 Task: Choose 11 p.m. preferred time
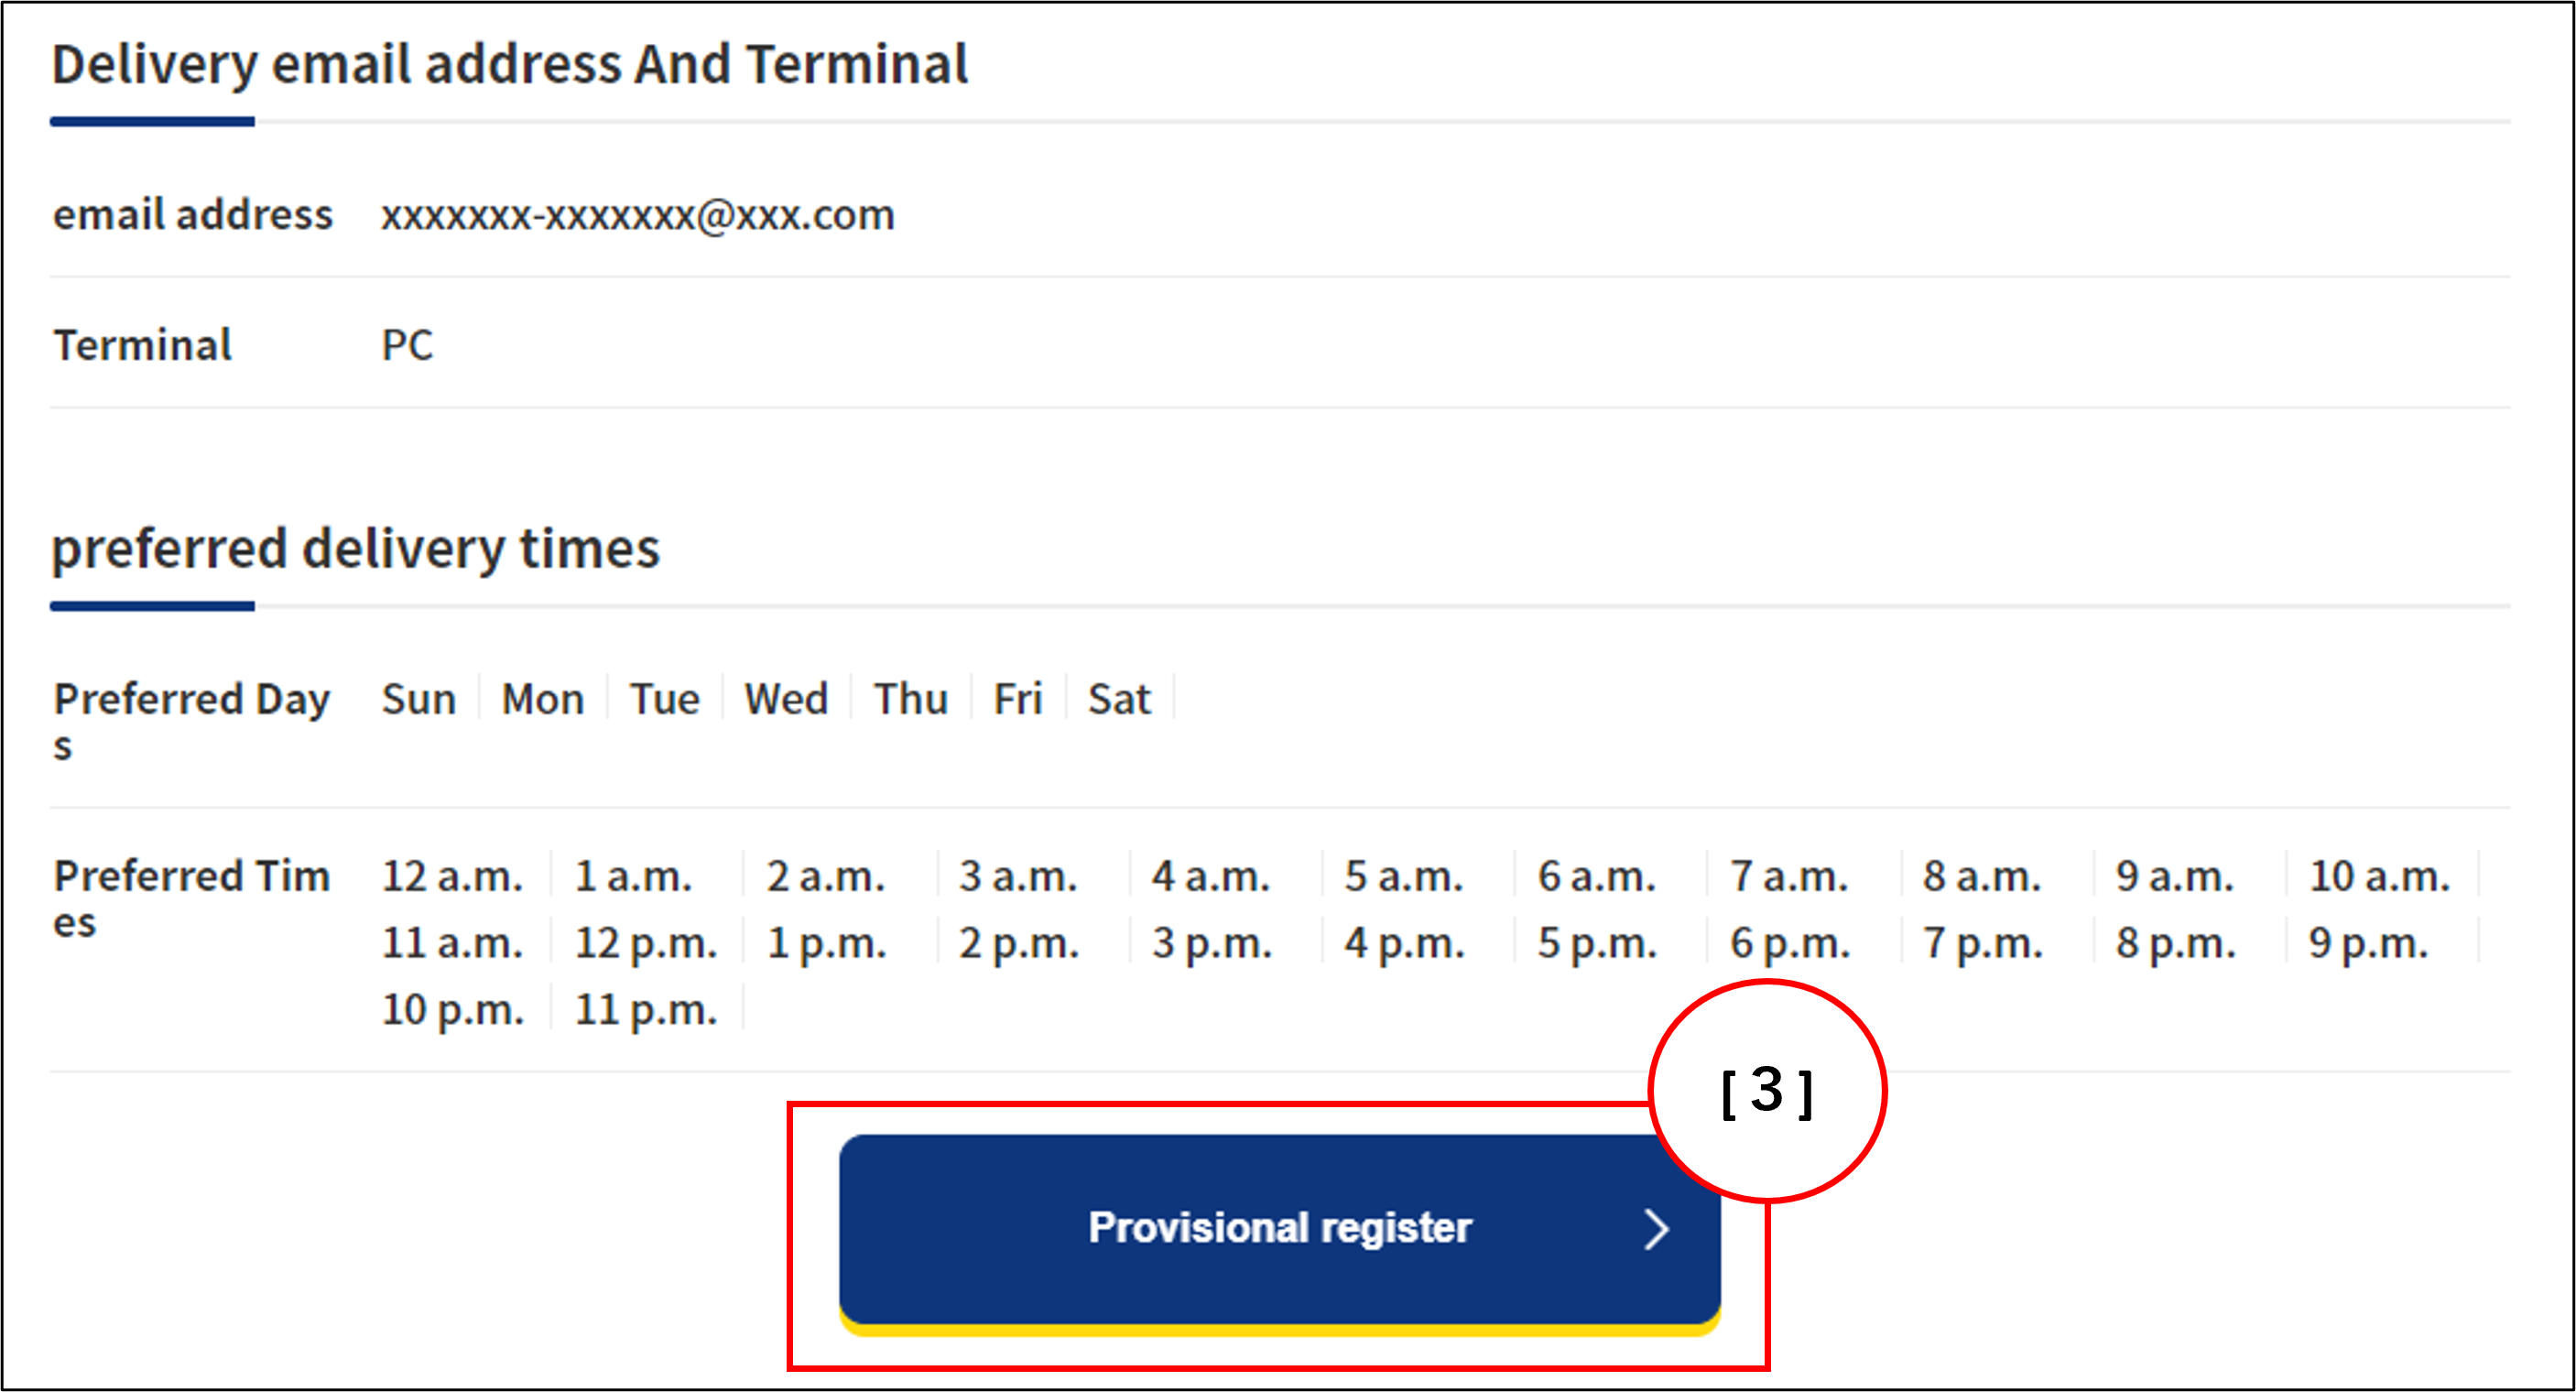[645, 1010]
